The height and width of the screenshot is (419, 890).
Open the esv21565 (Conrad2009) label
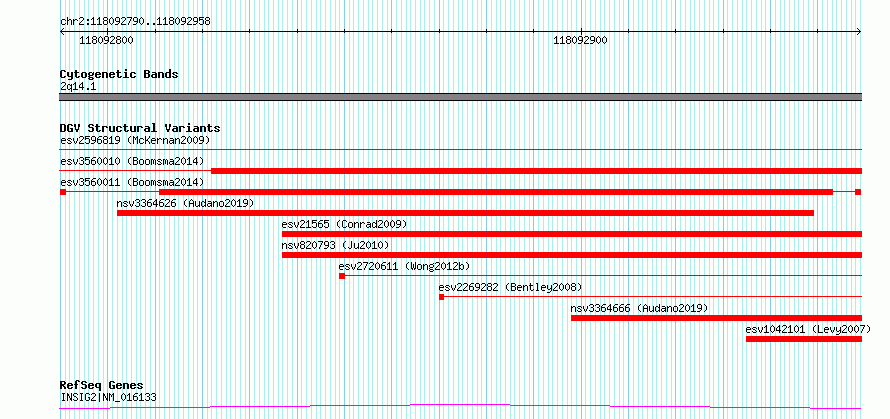[345, 224]
